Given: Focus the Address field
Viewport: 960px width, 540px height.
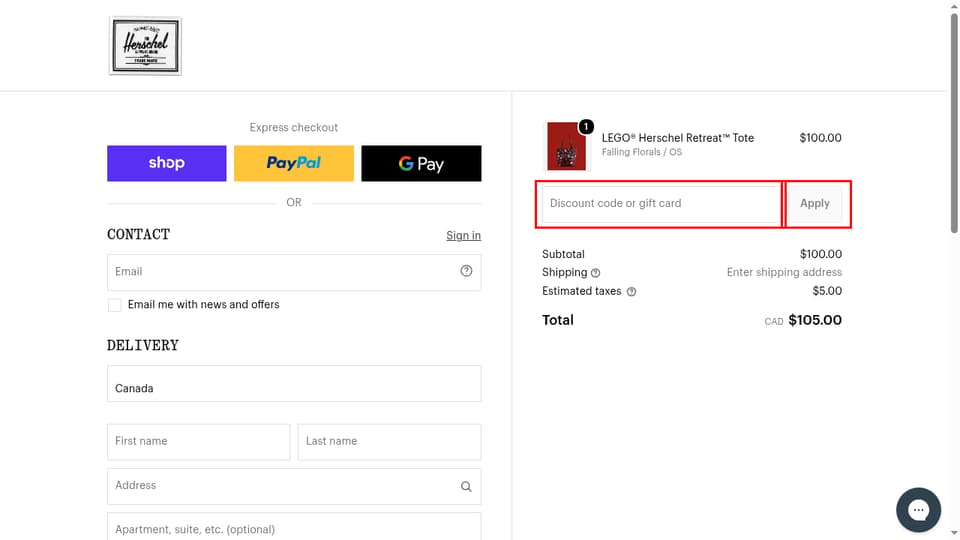Looking at the screenshot, I should [294, 486].
